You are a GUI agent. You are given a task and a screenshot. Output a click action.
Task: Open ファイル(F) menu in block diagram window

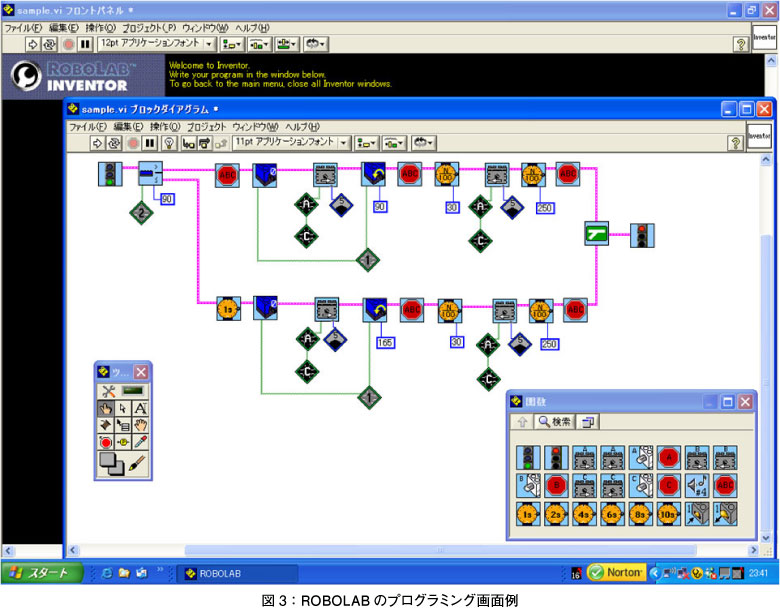click(88, 127)
